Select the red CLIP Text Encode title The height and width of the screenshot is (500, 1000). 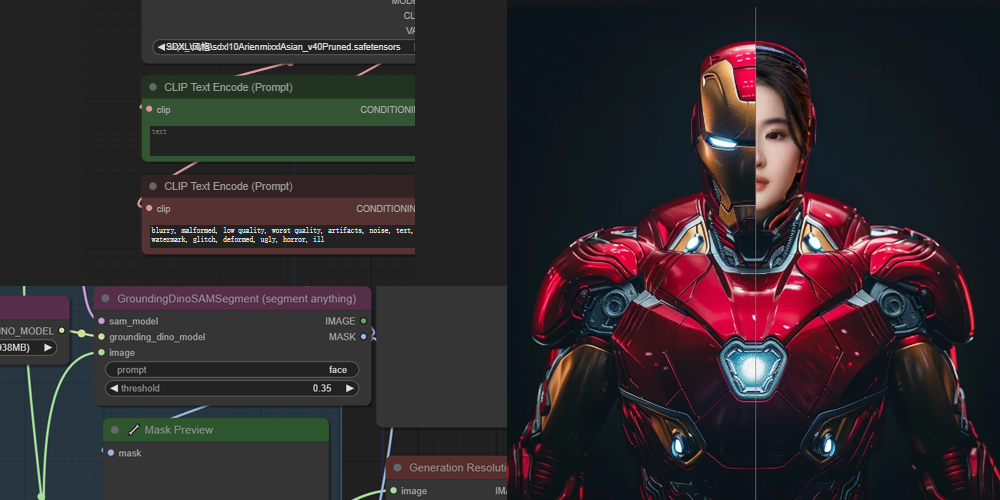coord(228,186)
